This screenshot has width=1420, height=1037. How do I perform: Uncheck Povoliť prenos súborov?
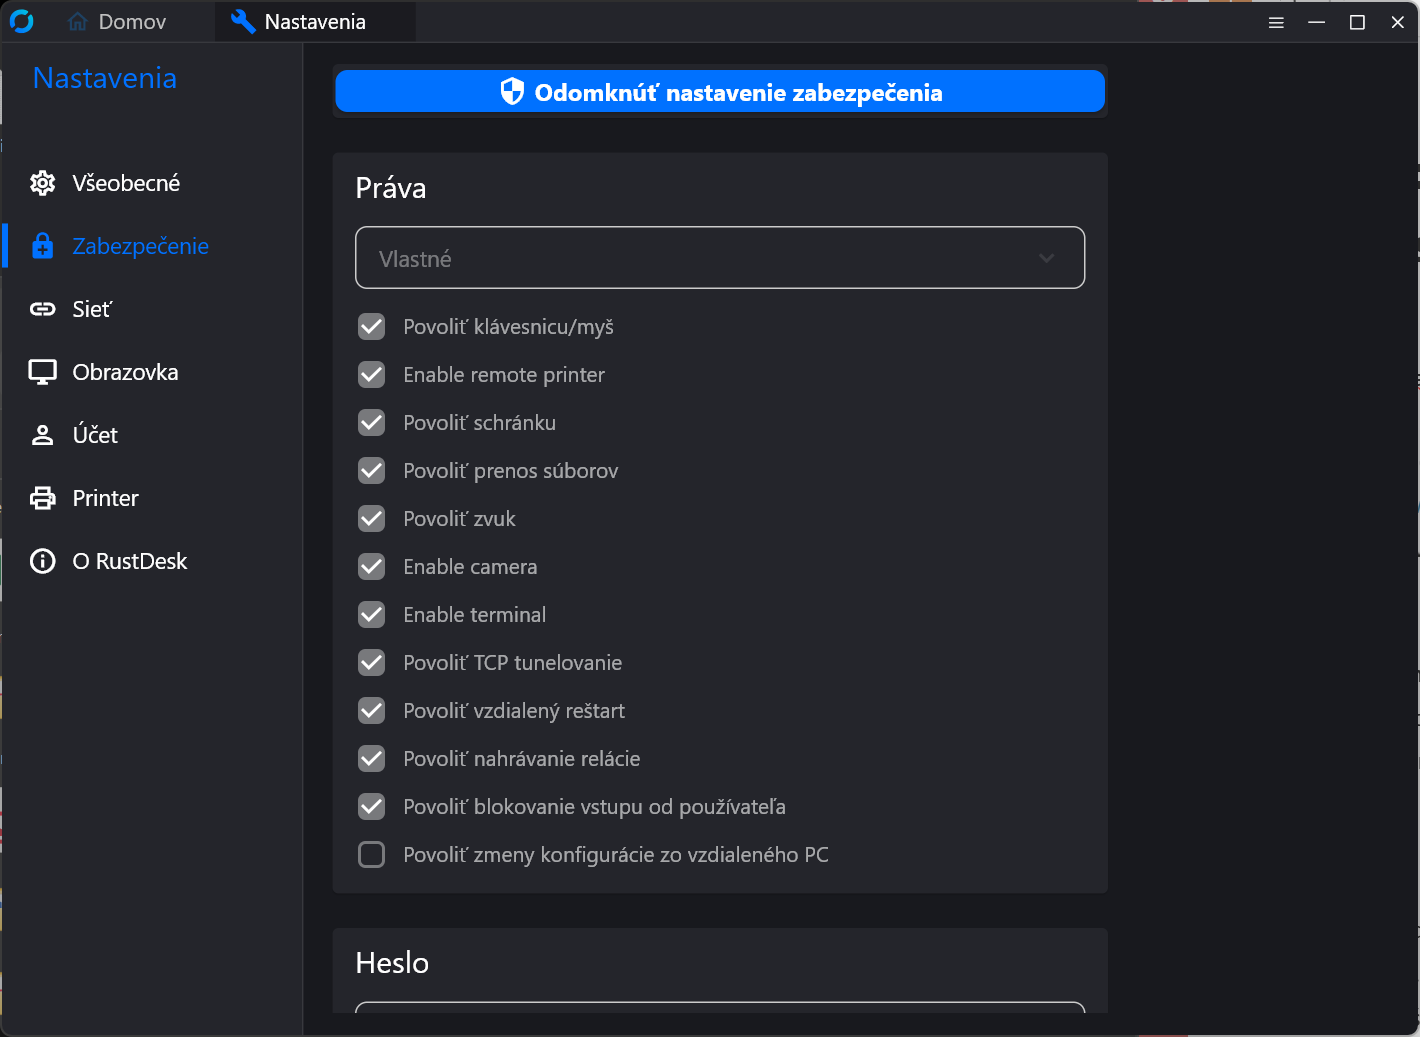[371, 471]
